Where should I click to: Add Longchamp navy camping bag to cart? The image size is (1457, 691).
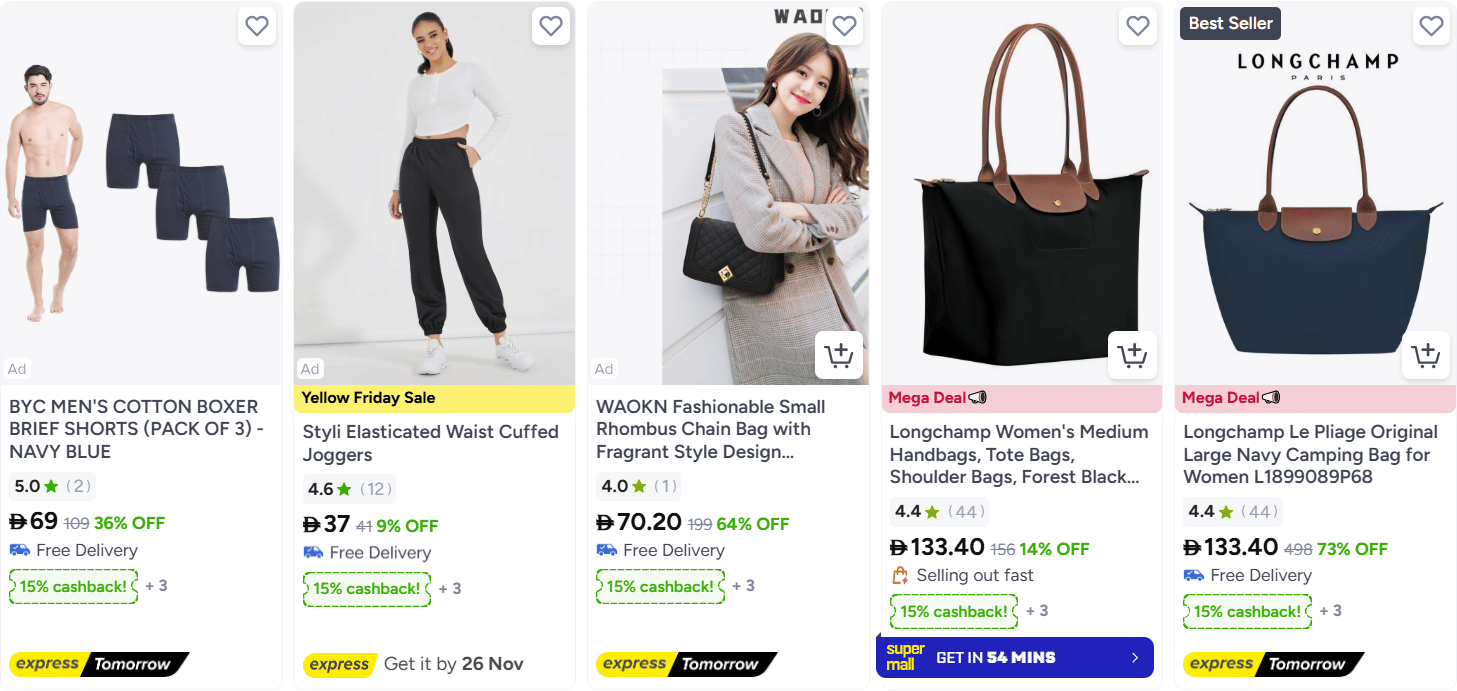click(1425, 355)
